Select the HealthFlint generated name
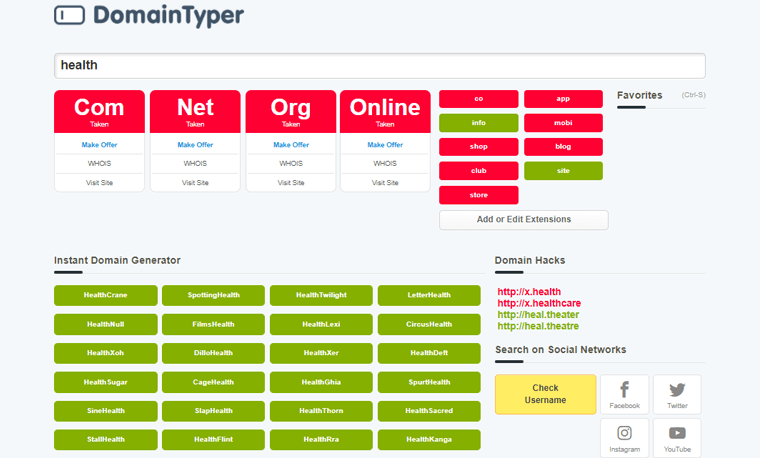760x458 pixels. [213, 439]
